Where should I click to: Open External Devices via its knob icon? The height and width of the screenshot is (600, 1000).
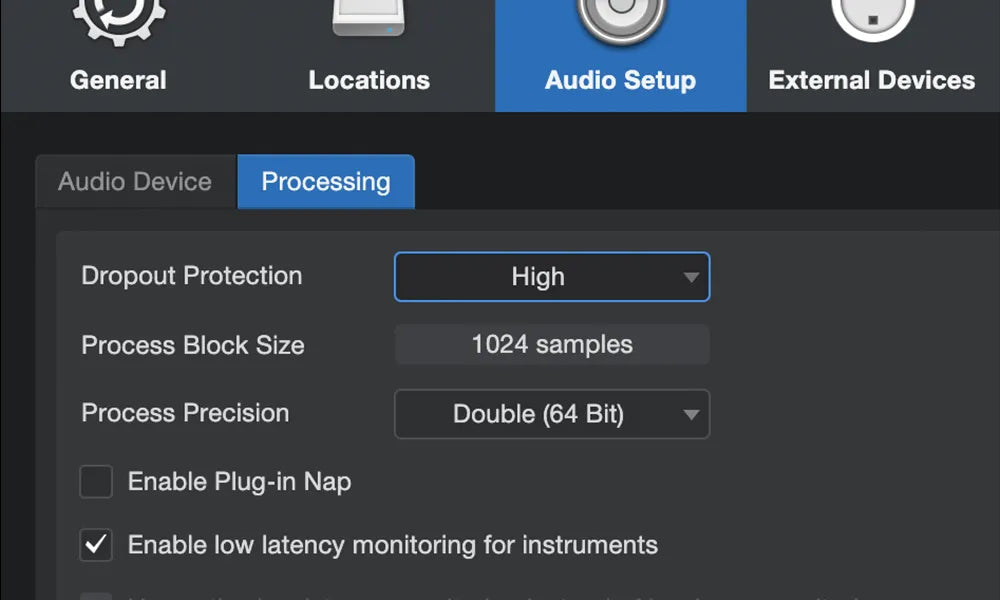[870, 18]
